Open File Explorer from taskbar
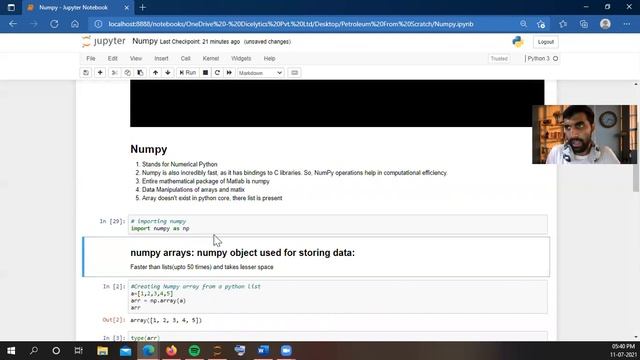The height and width of the screenshot is (360, 640). 102,351
